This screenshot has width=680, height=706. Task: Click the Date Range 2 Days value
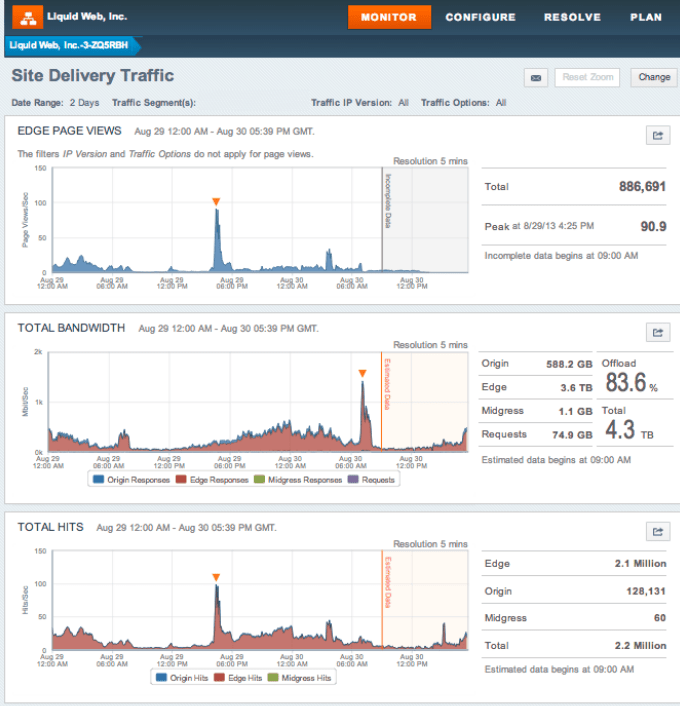(84, 103)
